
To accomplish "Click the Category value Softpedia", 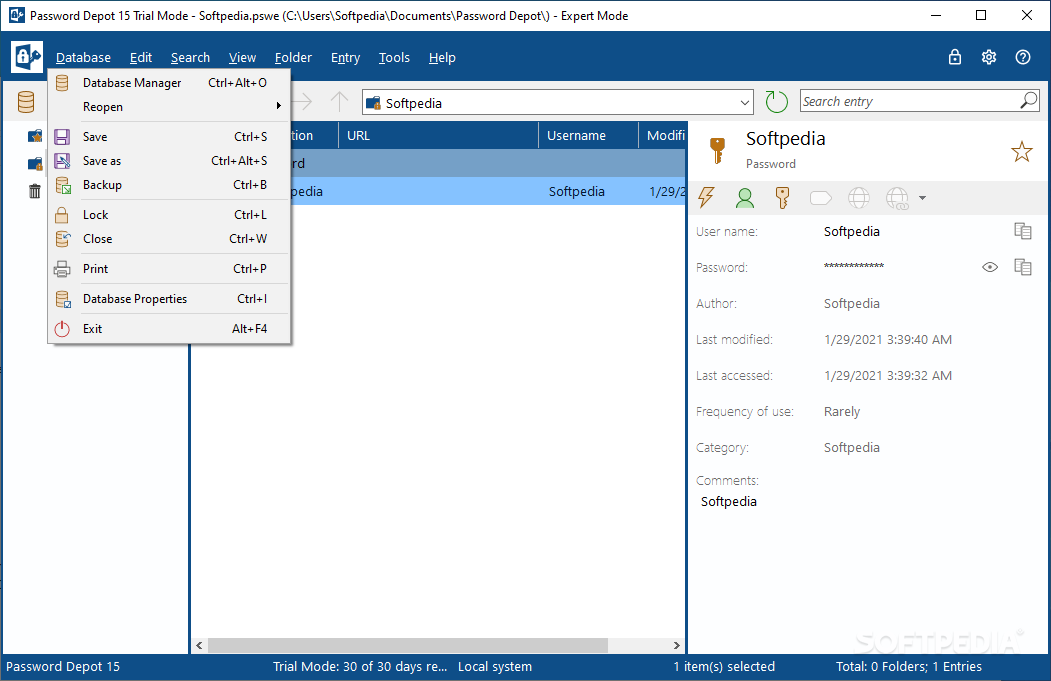I will pos(851,448).
